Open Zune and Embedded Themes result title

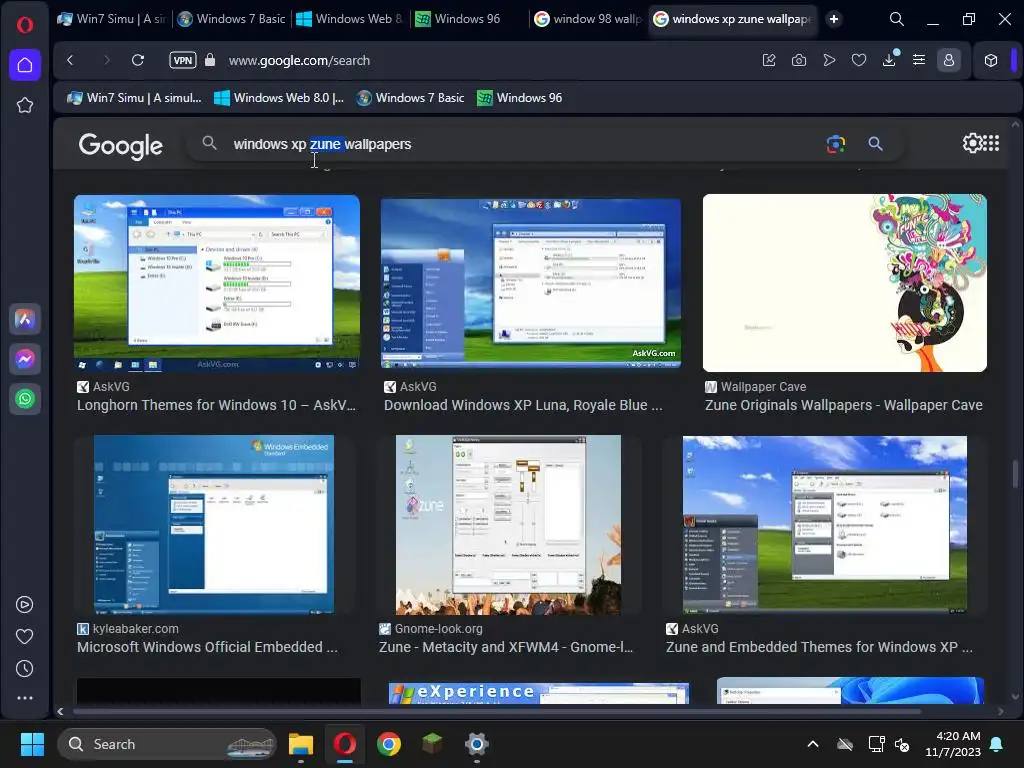click(819, 647)
